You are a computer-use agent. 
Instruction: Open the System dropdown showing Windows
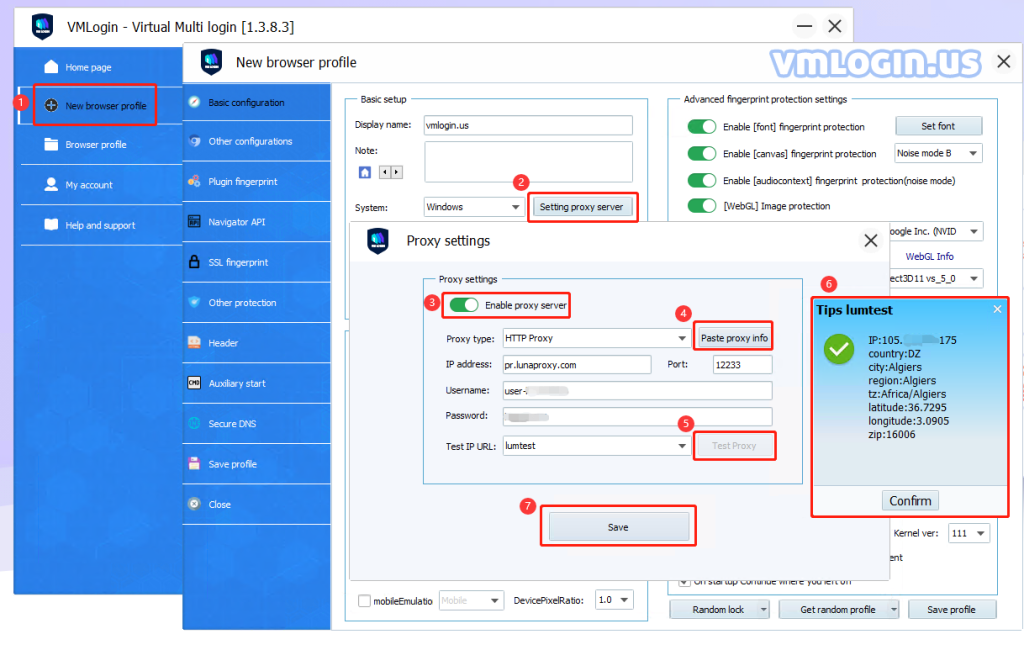click(473, 207)
